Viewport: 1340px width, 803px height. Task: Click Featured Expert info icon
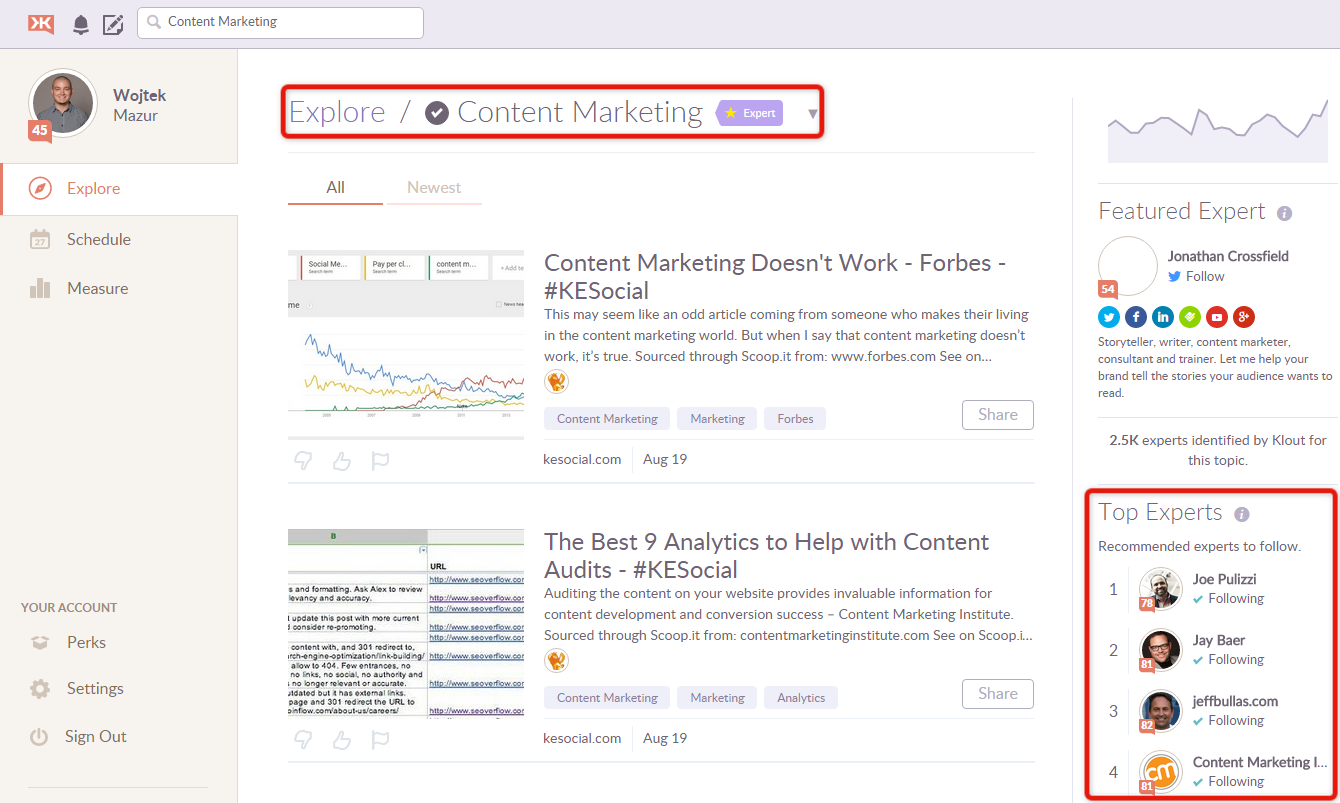tap(1285, 213)
